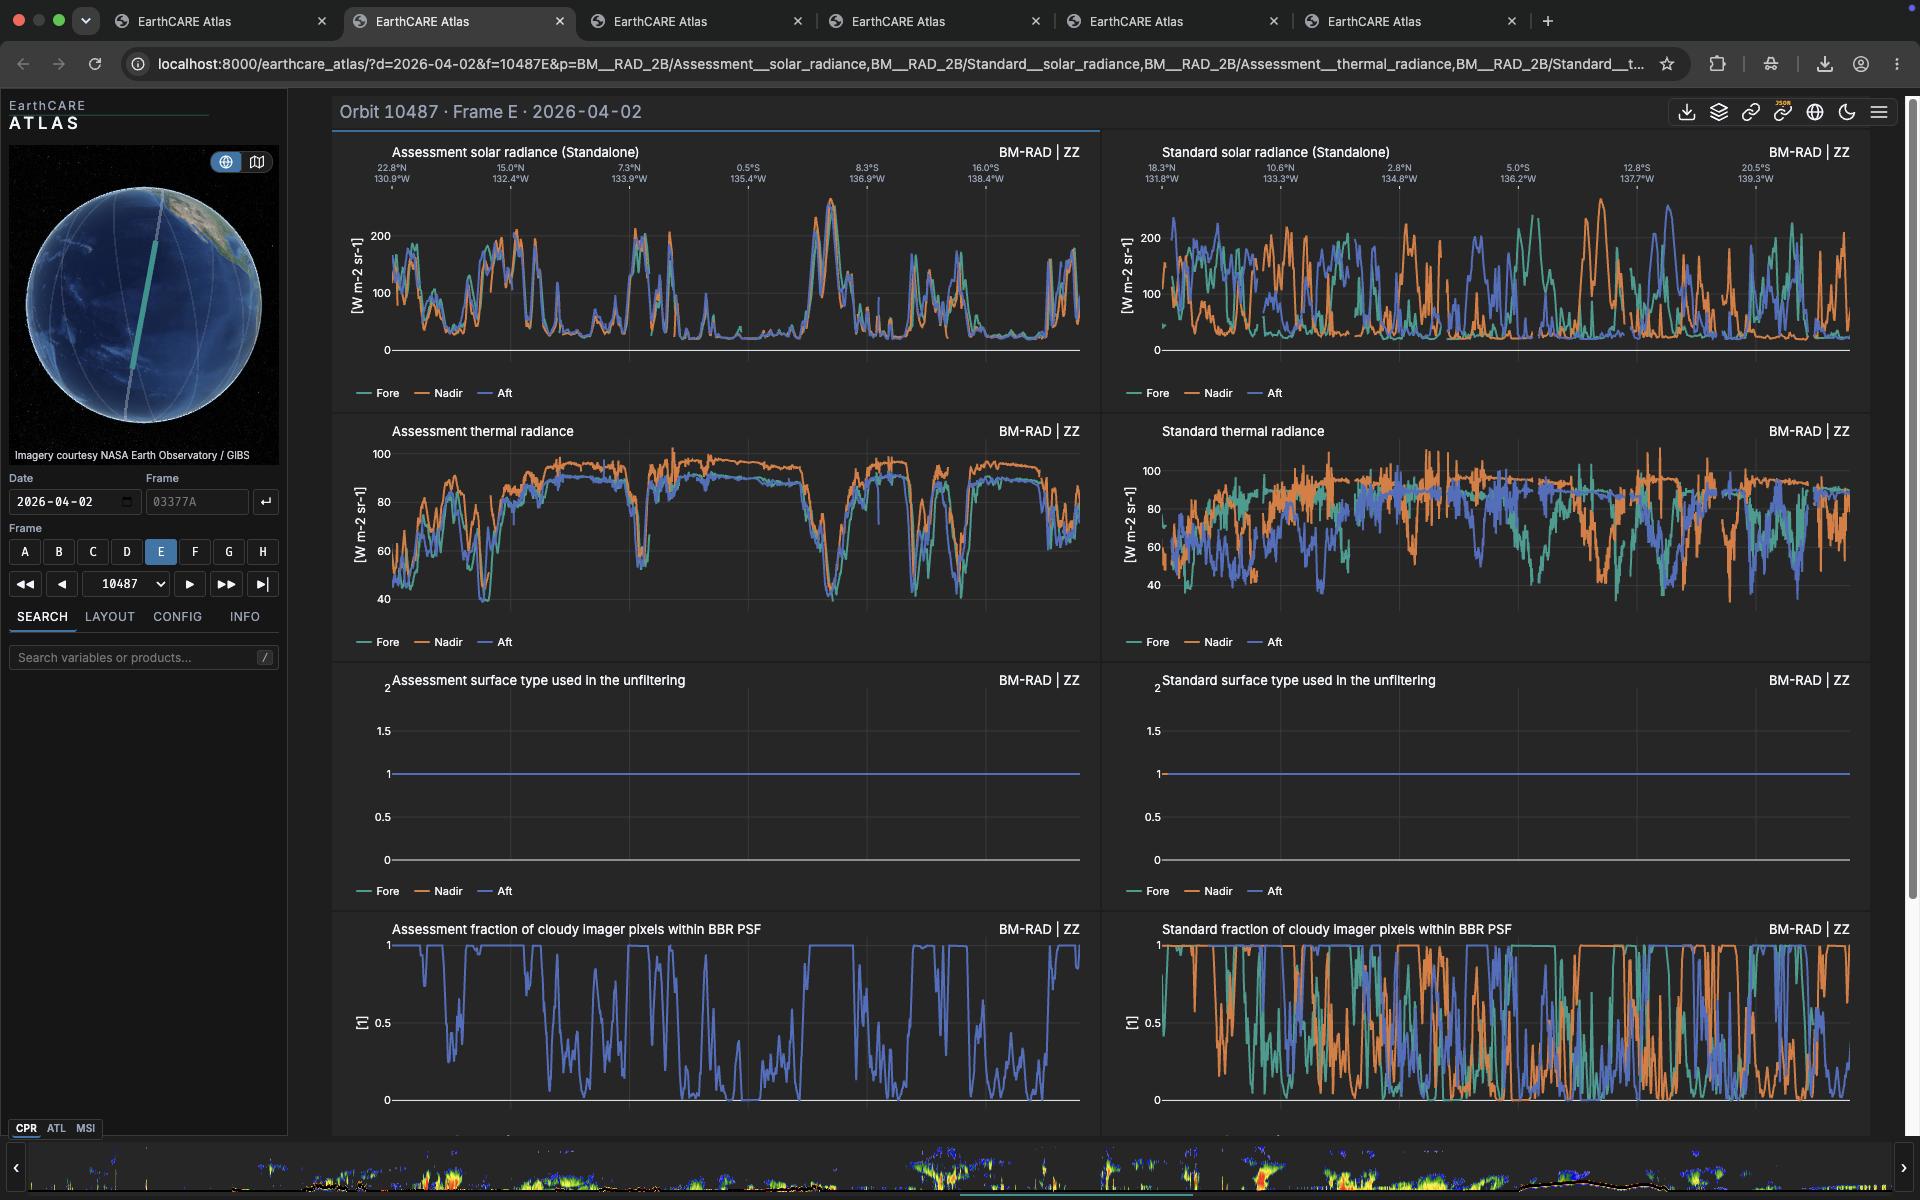Switch to the CONFIG tab
The height and width of the screenshot is (1200, 1920).
click(177, 617)
